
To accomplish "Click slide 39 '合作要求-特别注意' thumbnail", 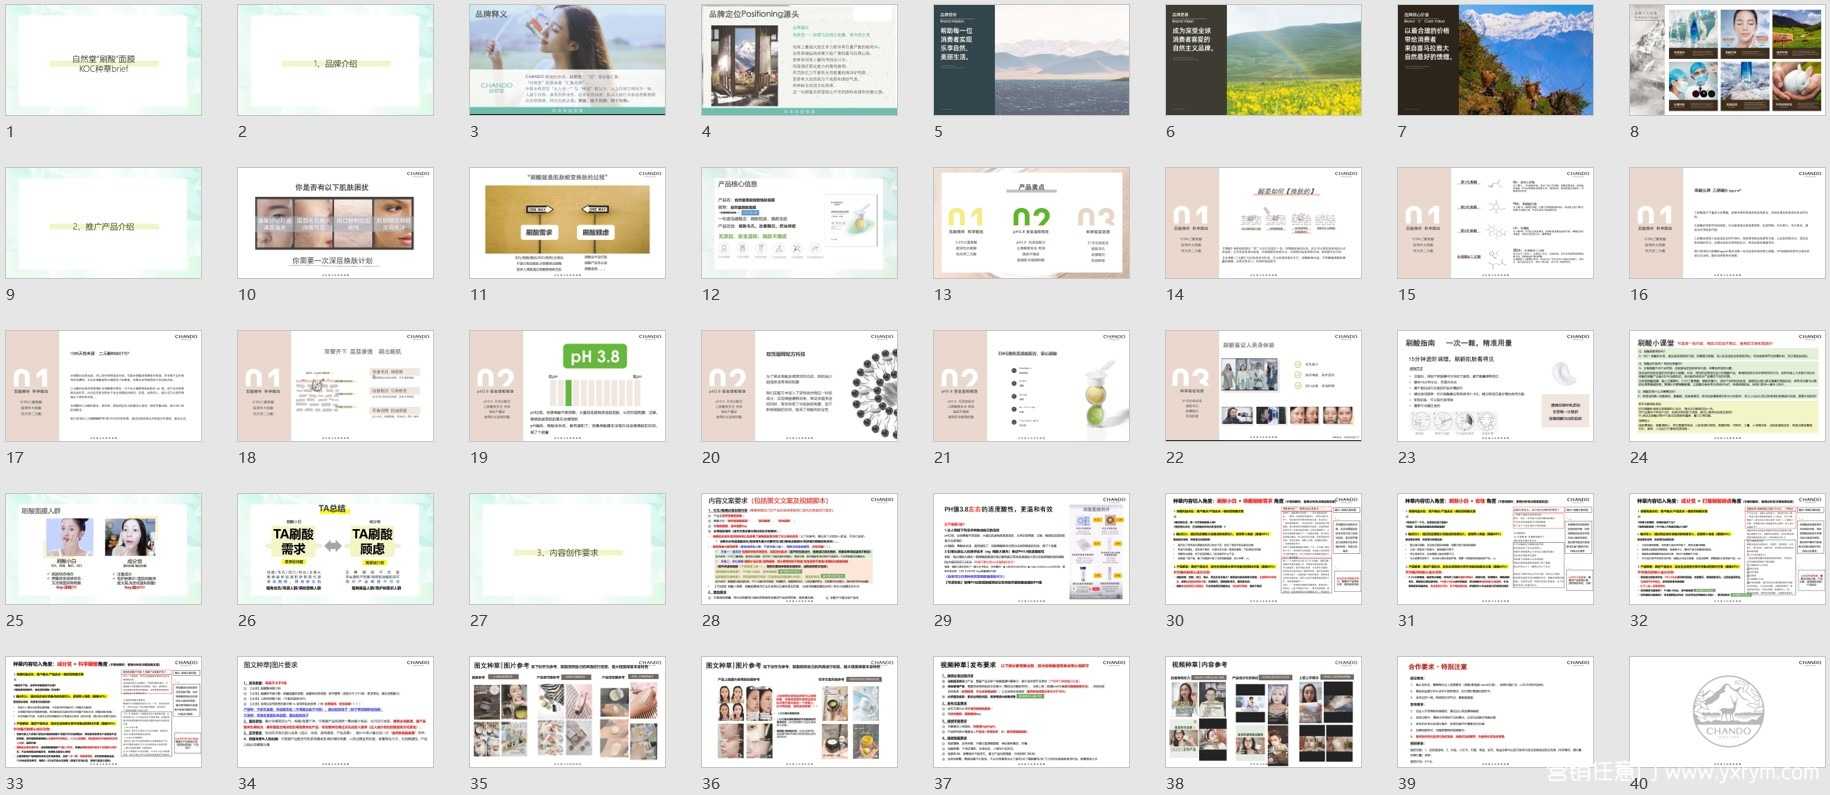I will [x=1495, y=712].
